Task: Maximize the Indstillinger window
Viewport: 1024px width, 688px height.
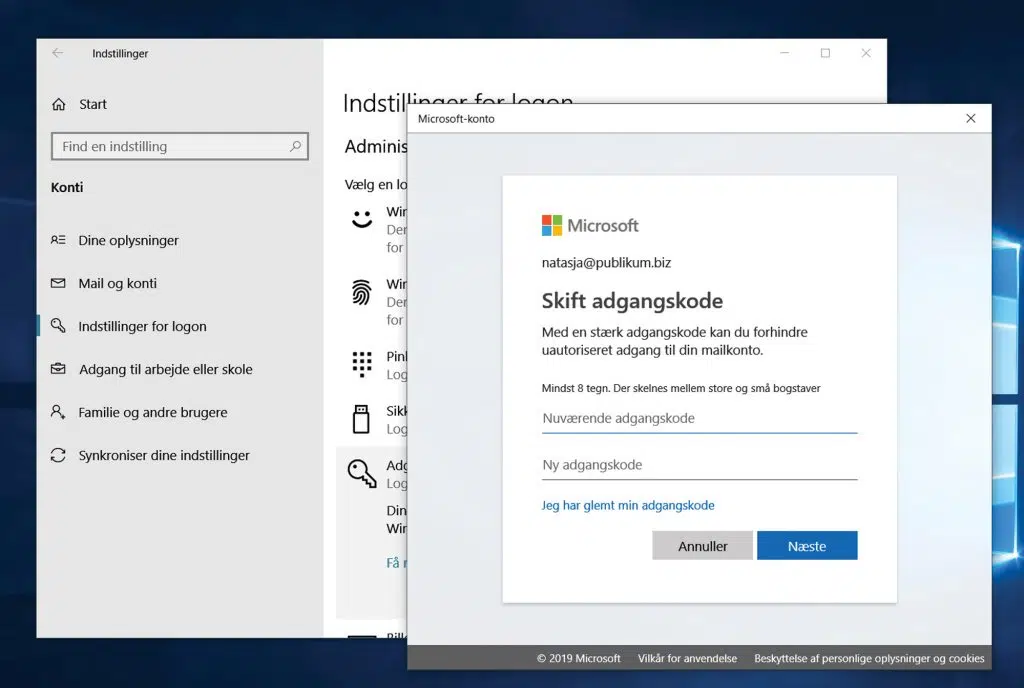Action: pos(825,53)
